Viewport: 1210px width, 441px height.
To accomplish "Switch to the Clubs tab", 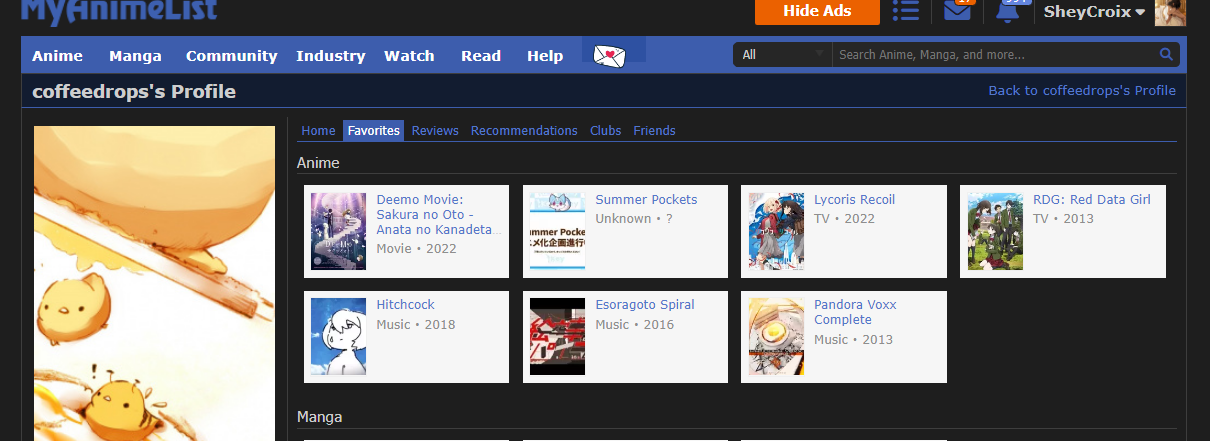I will point(605,131).
